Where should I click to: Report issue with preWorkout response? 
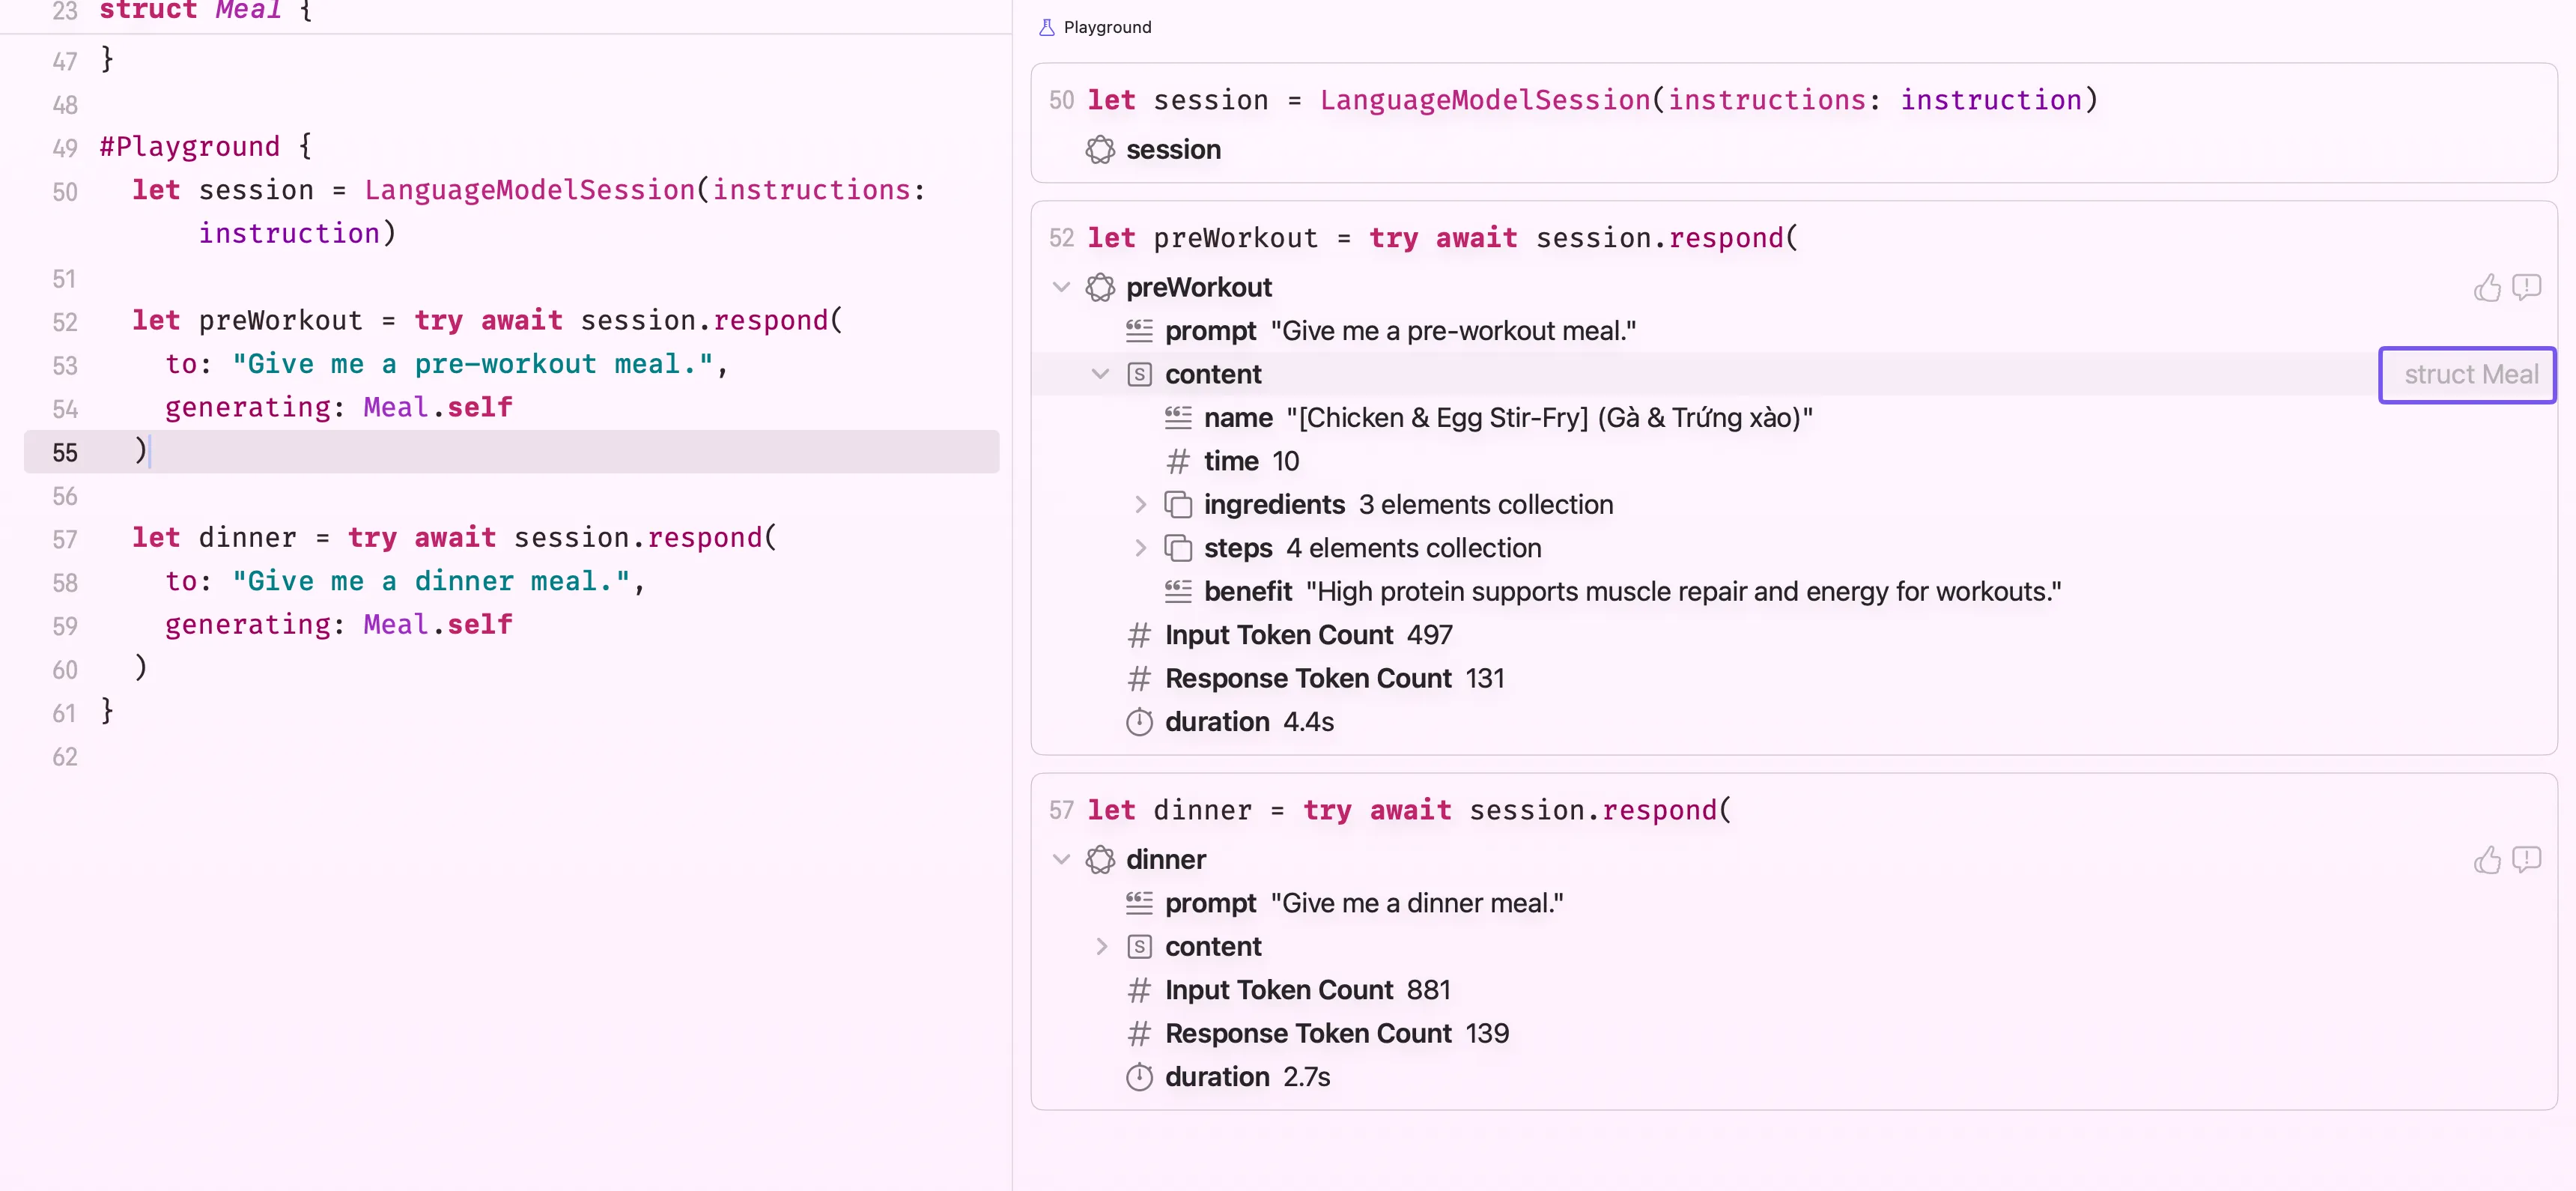[x=2527, y=288]
